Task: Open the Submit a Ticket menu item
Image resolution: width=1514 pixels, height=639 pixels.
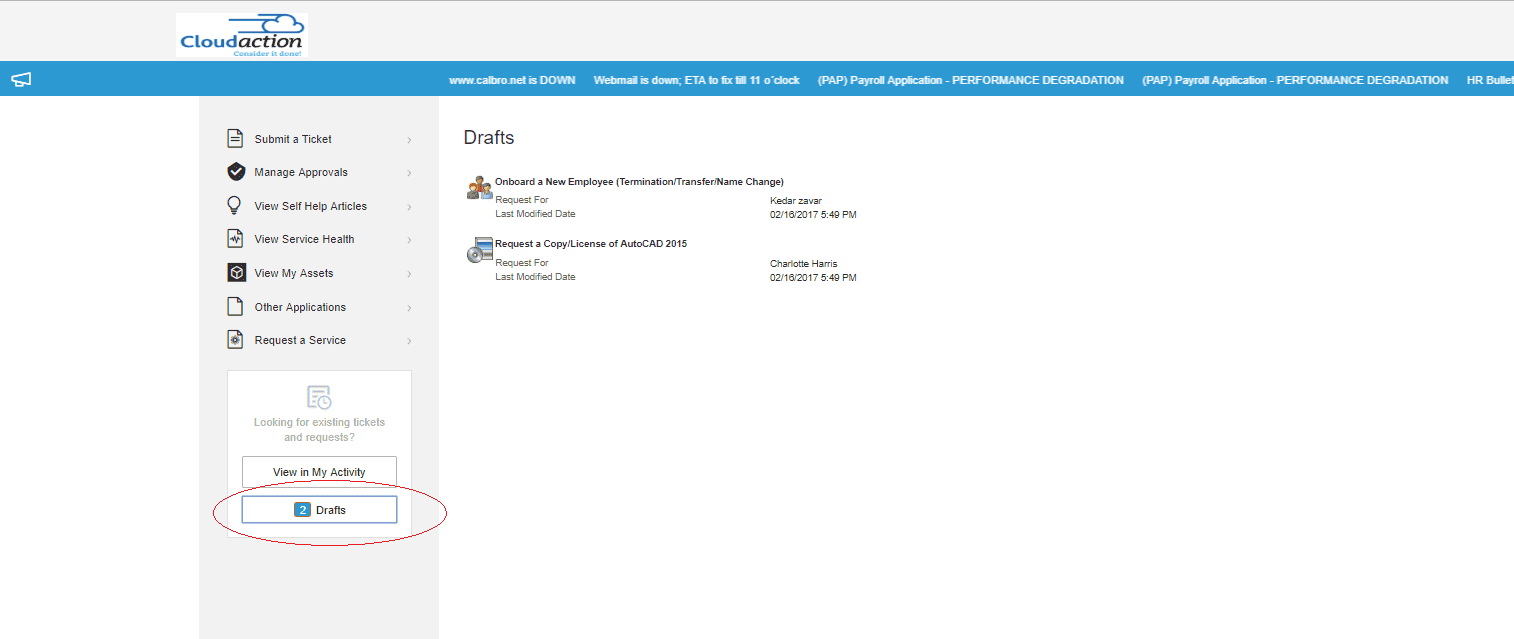Action: 319,139
